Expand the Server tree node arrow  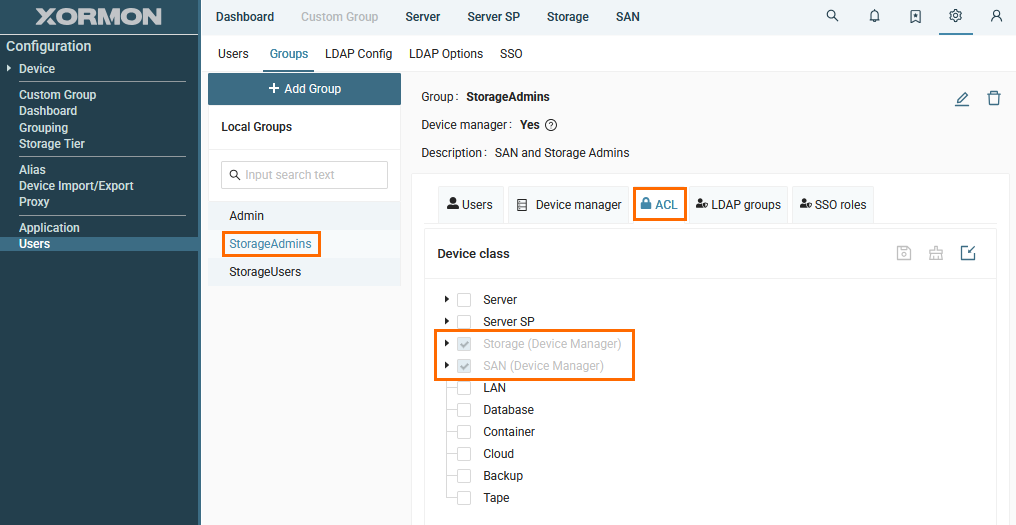(x=446, y=299)
